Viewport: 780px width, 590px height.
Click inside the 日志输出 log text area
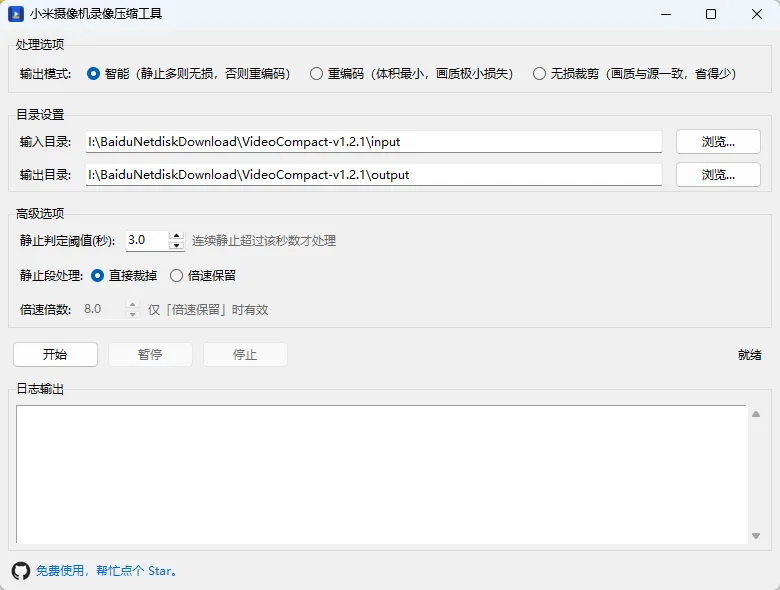click(x=382, y=474)
